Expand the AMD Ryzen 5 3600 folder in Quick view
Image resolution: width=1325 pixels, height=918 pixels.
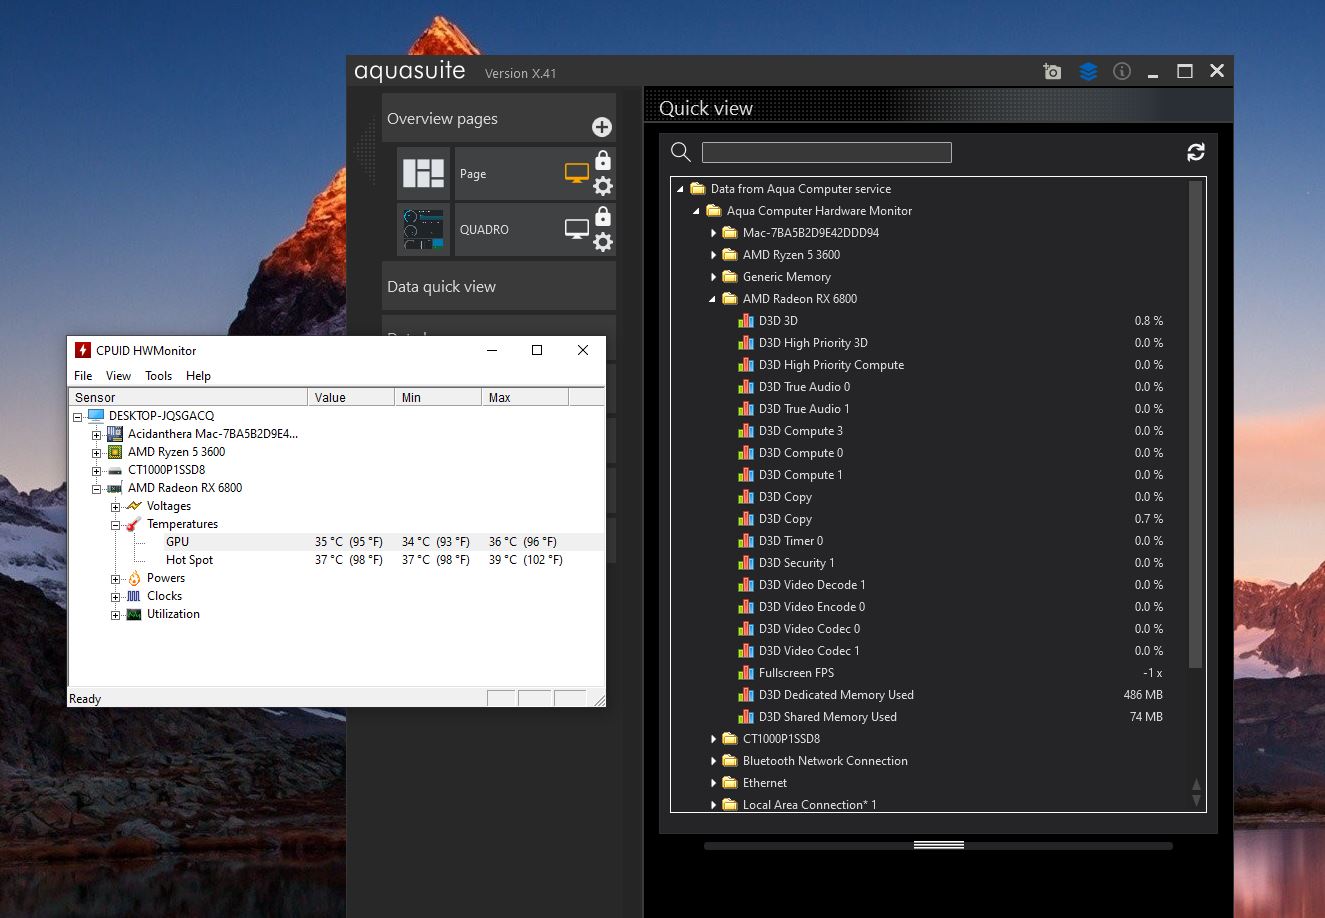[x=714, y=255]
